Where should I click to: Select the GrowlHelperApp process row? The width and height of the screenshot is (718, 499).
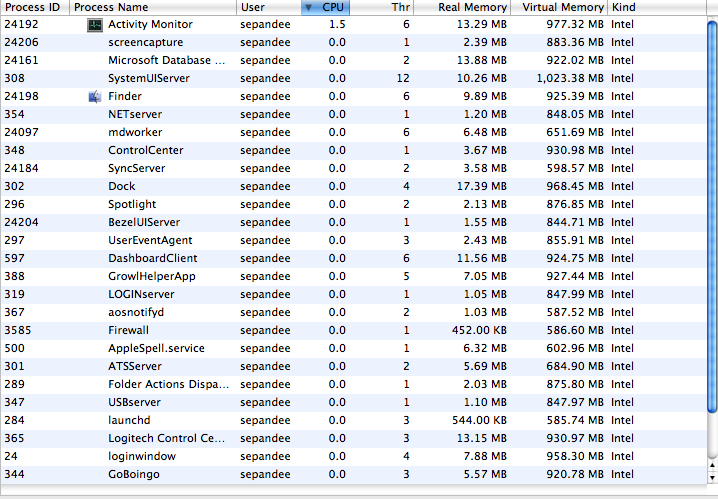(354, 277)
